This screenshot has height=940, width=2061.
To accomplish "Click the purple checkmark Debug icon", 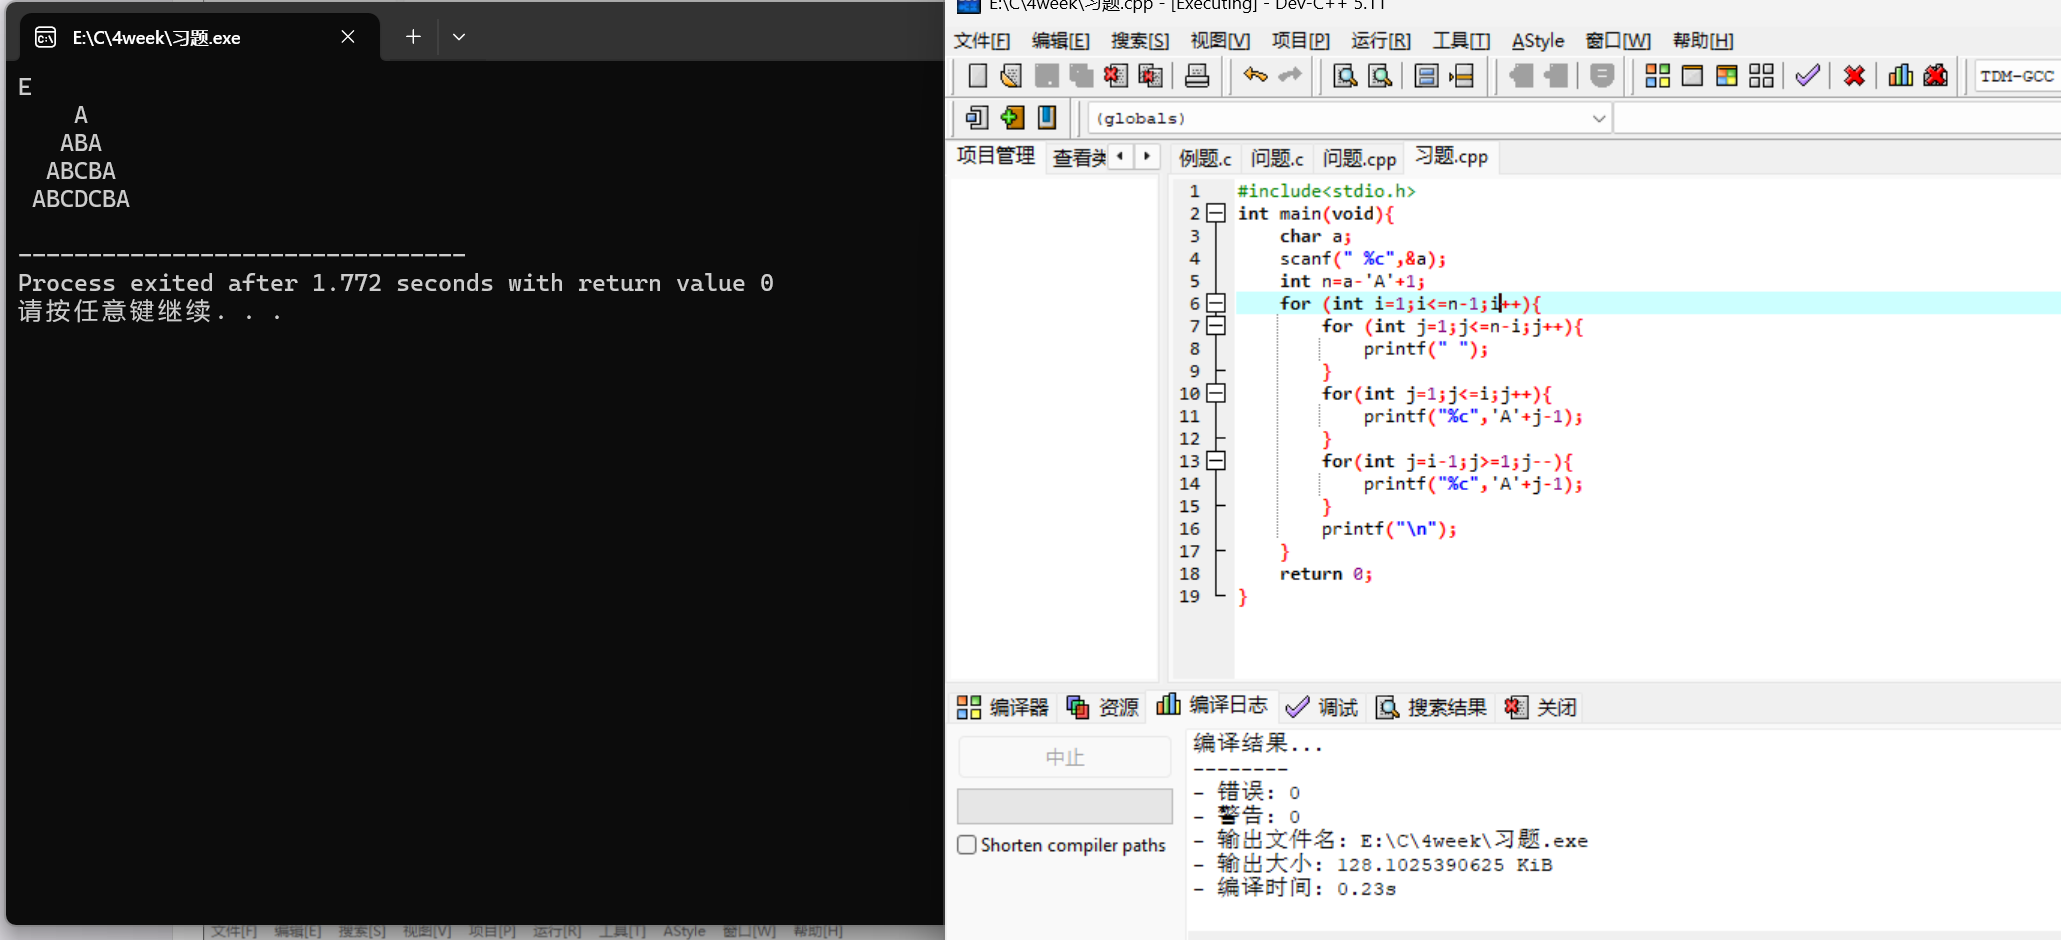I will pos(1808,76).
